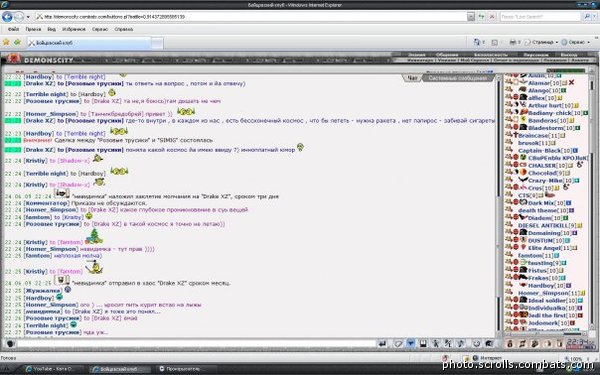The height and width of the screenshot is (375, 600).
Task: Switch to the Чат tab
Action: (x=412, y=78)
